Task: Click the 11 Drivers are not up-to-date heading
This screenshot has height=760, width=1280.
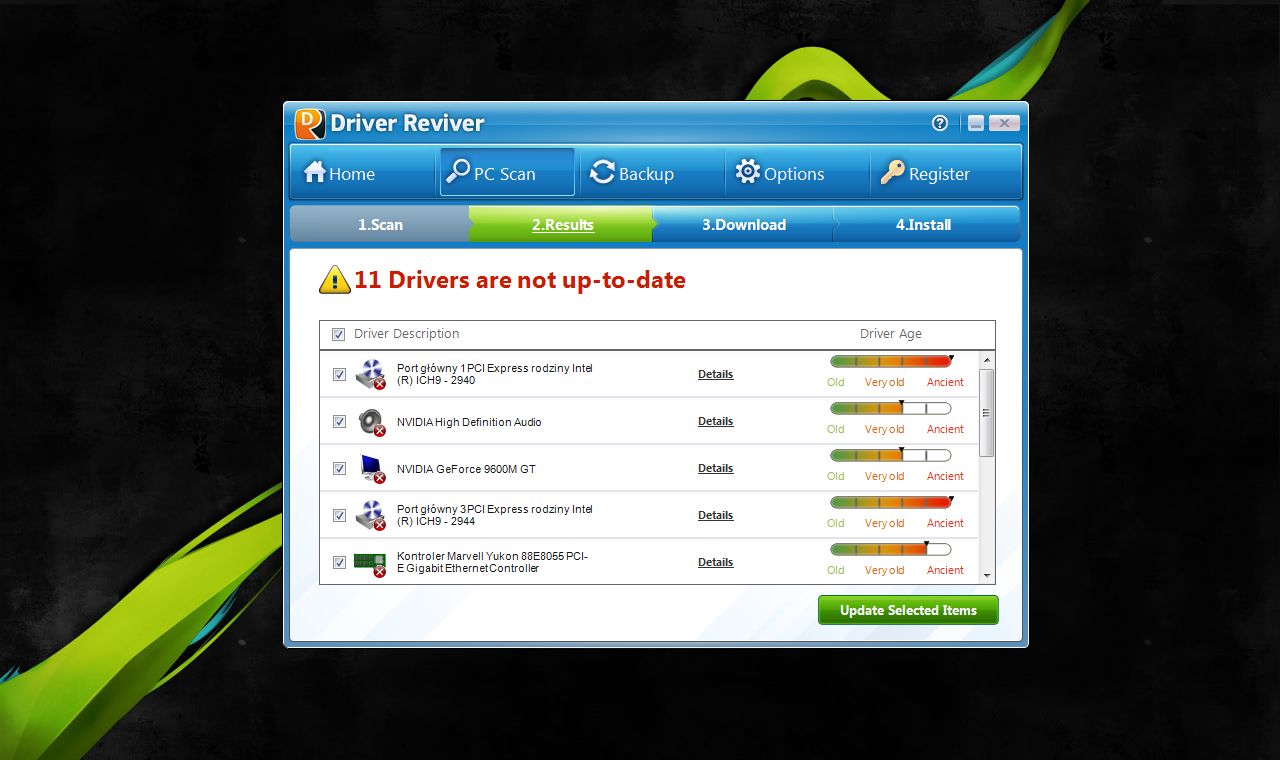Action: point(520,280)
